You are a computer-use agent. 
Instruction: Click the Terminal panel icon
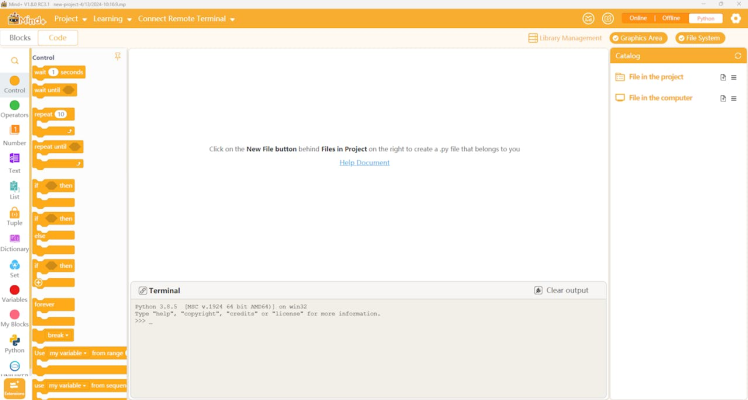pyautogui.click(x=142, y=290)
